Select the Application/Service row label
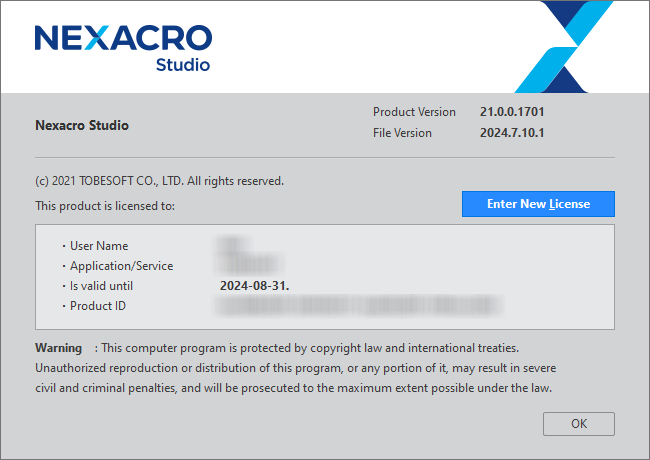Viewport: 650px width, 460px height. pyautogui.click(x=121, y=266)
